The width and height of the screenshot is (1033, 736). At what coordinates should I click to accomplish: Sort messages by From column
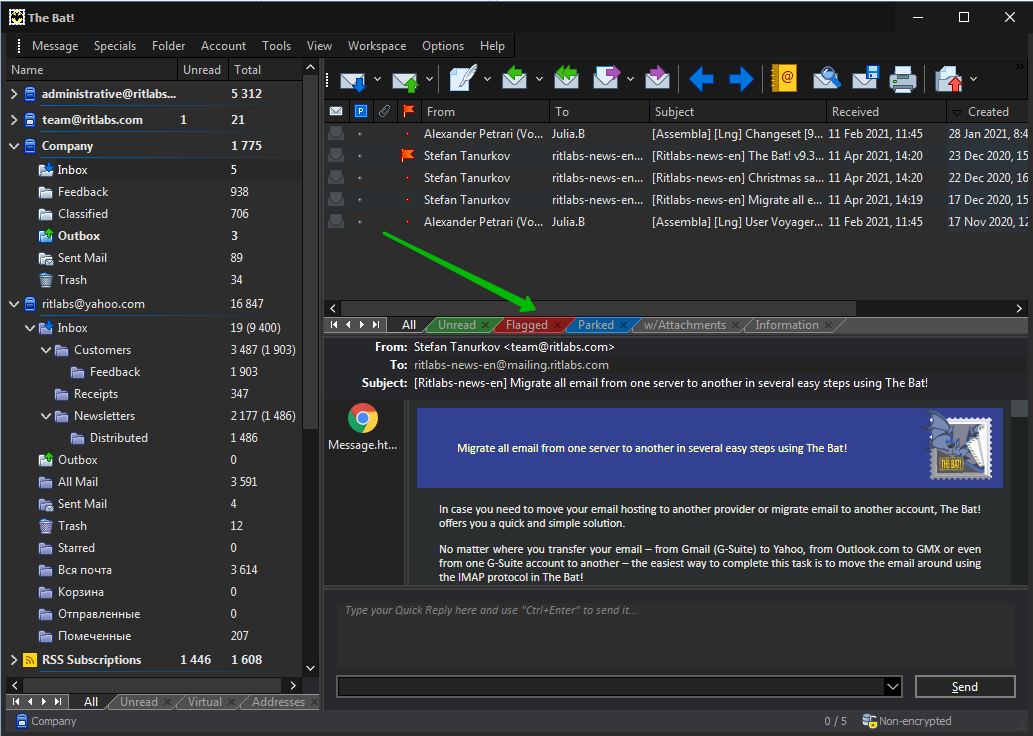click(x=485, y=112)
